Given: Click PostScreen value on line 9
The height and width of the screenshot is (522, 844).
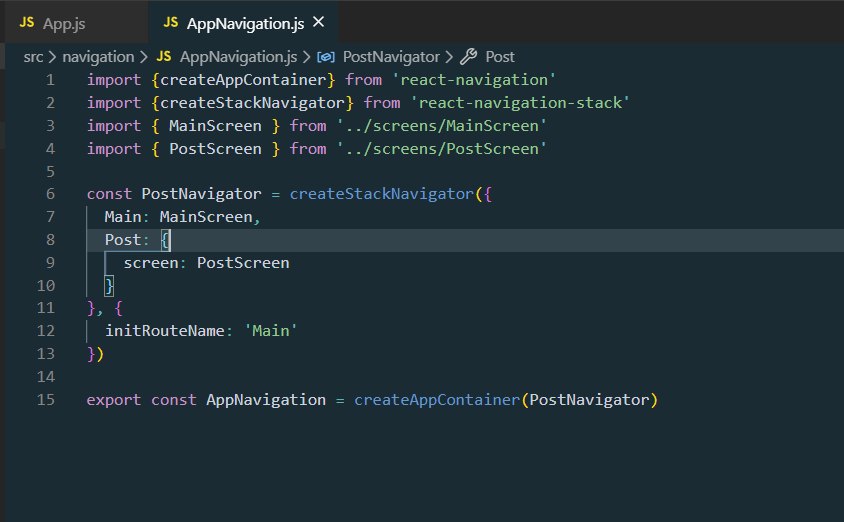Looking at the screenshot, I should click(x=243, y=263).
